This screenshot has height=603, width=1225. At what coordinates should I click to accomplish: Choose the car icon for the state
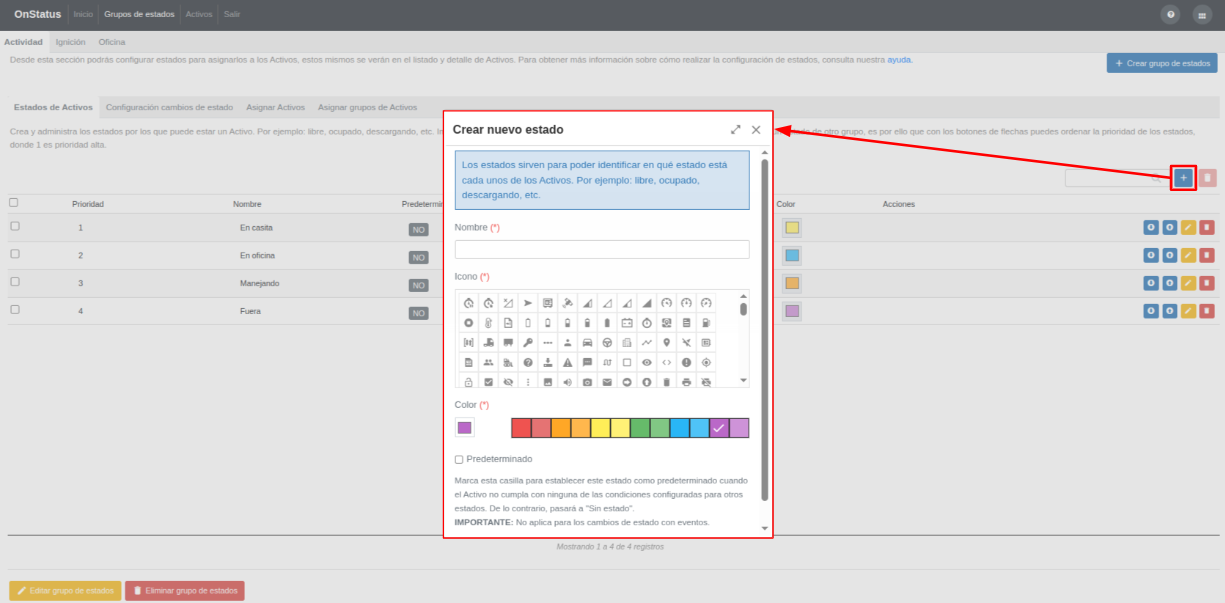coord(587,343)
